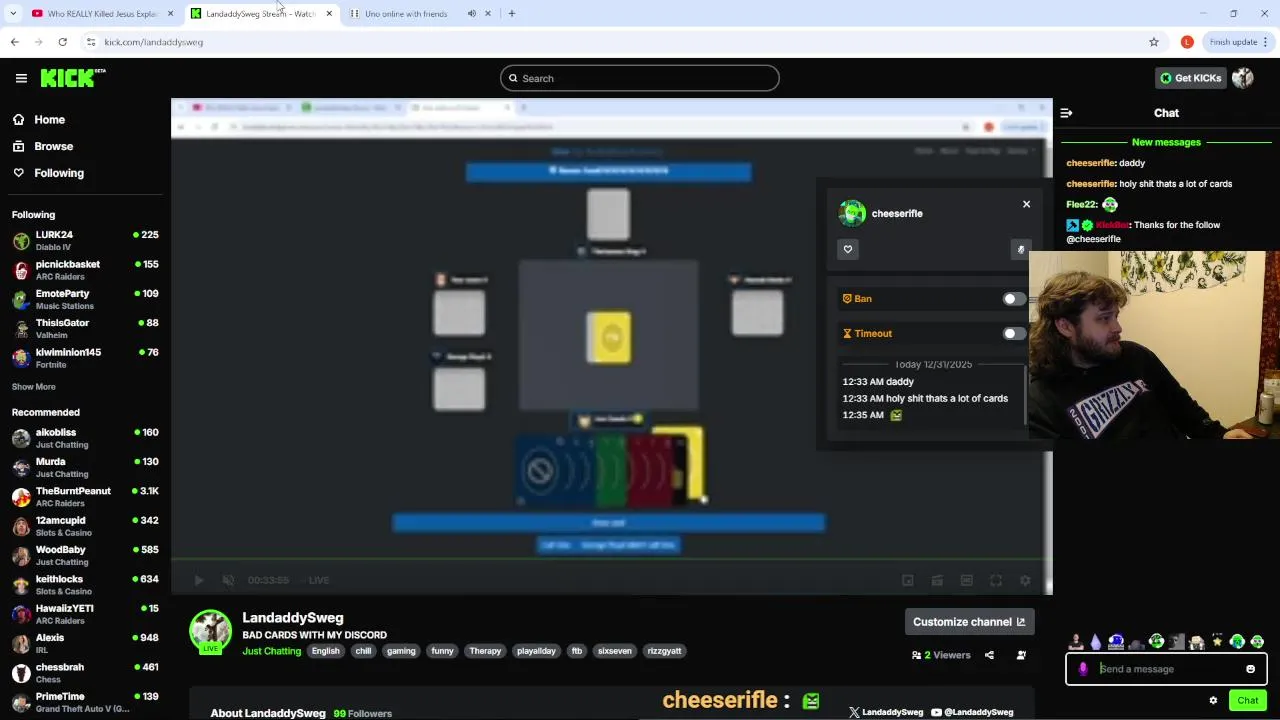The image size is (1280, 720).
Task: Expand Show more in Following list
Action: point(34,387)
